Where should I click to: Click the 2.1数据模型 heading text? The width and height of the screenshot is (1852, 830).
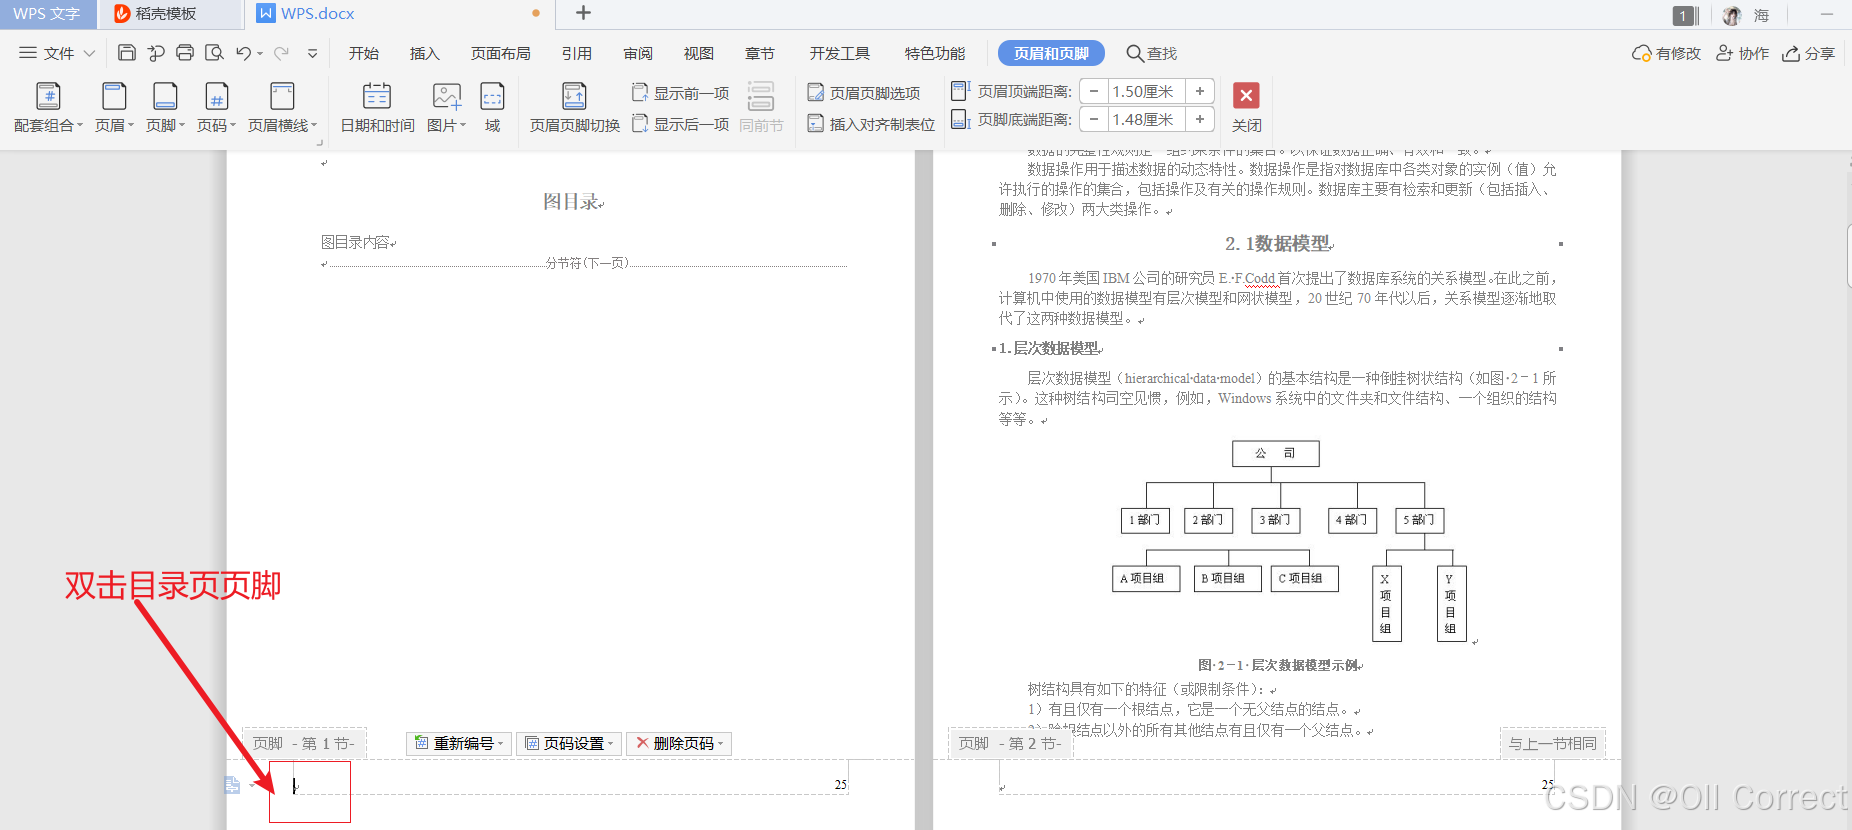(x=1279, y=244)
